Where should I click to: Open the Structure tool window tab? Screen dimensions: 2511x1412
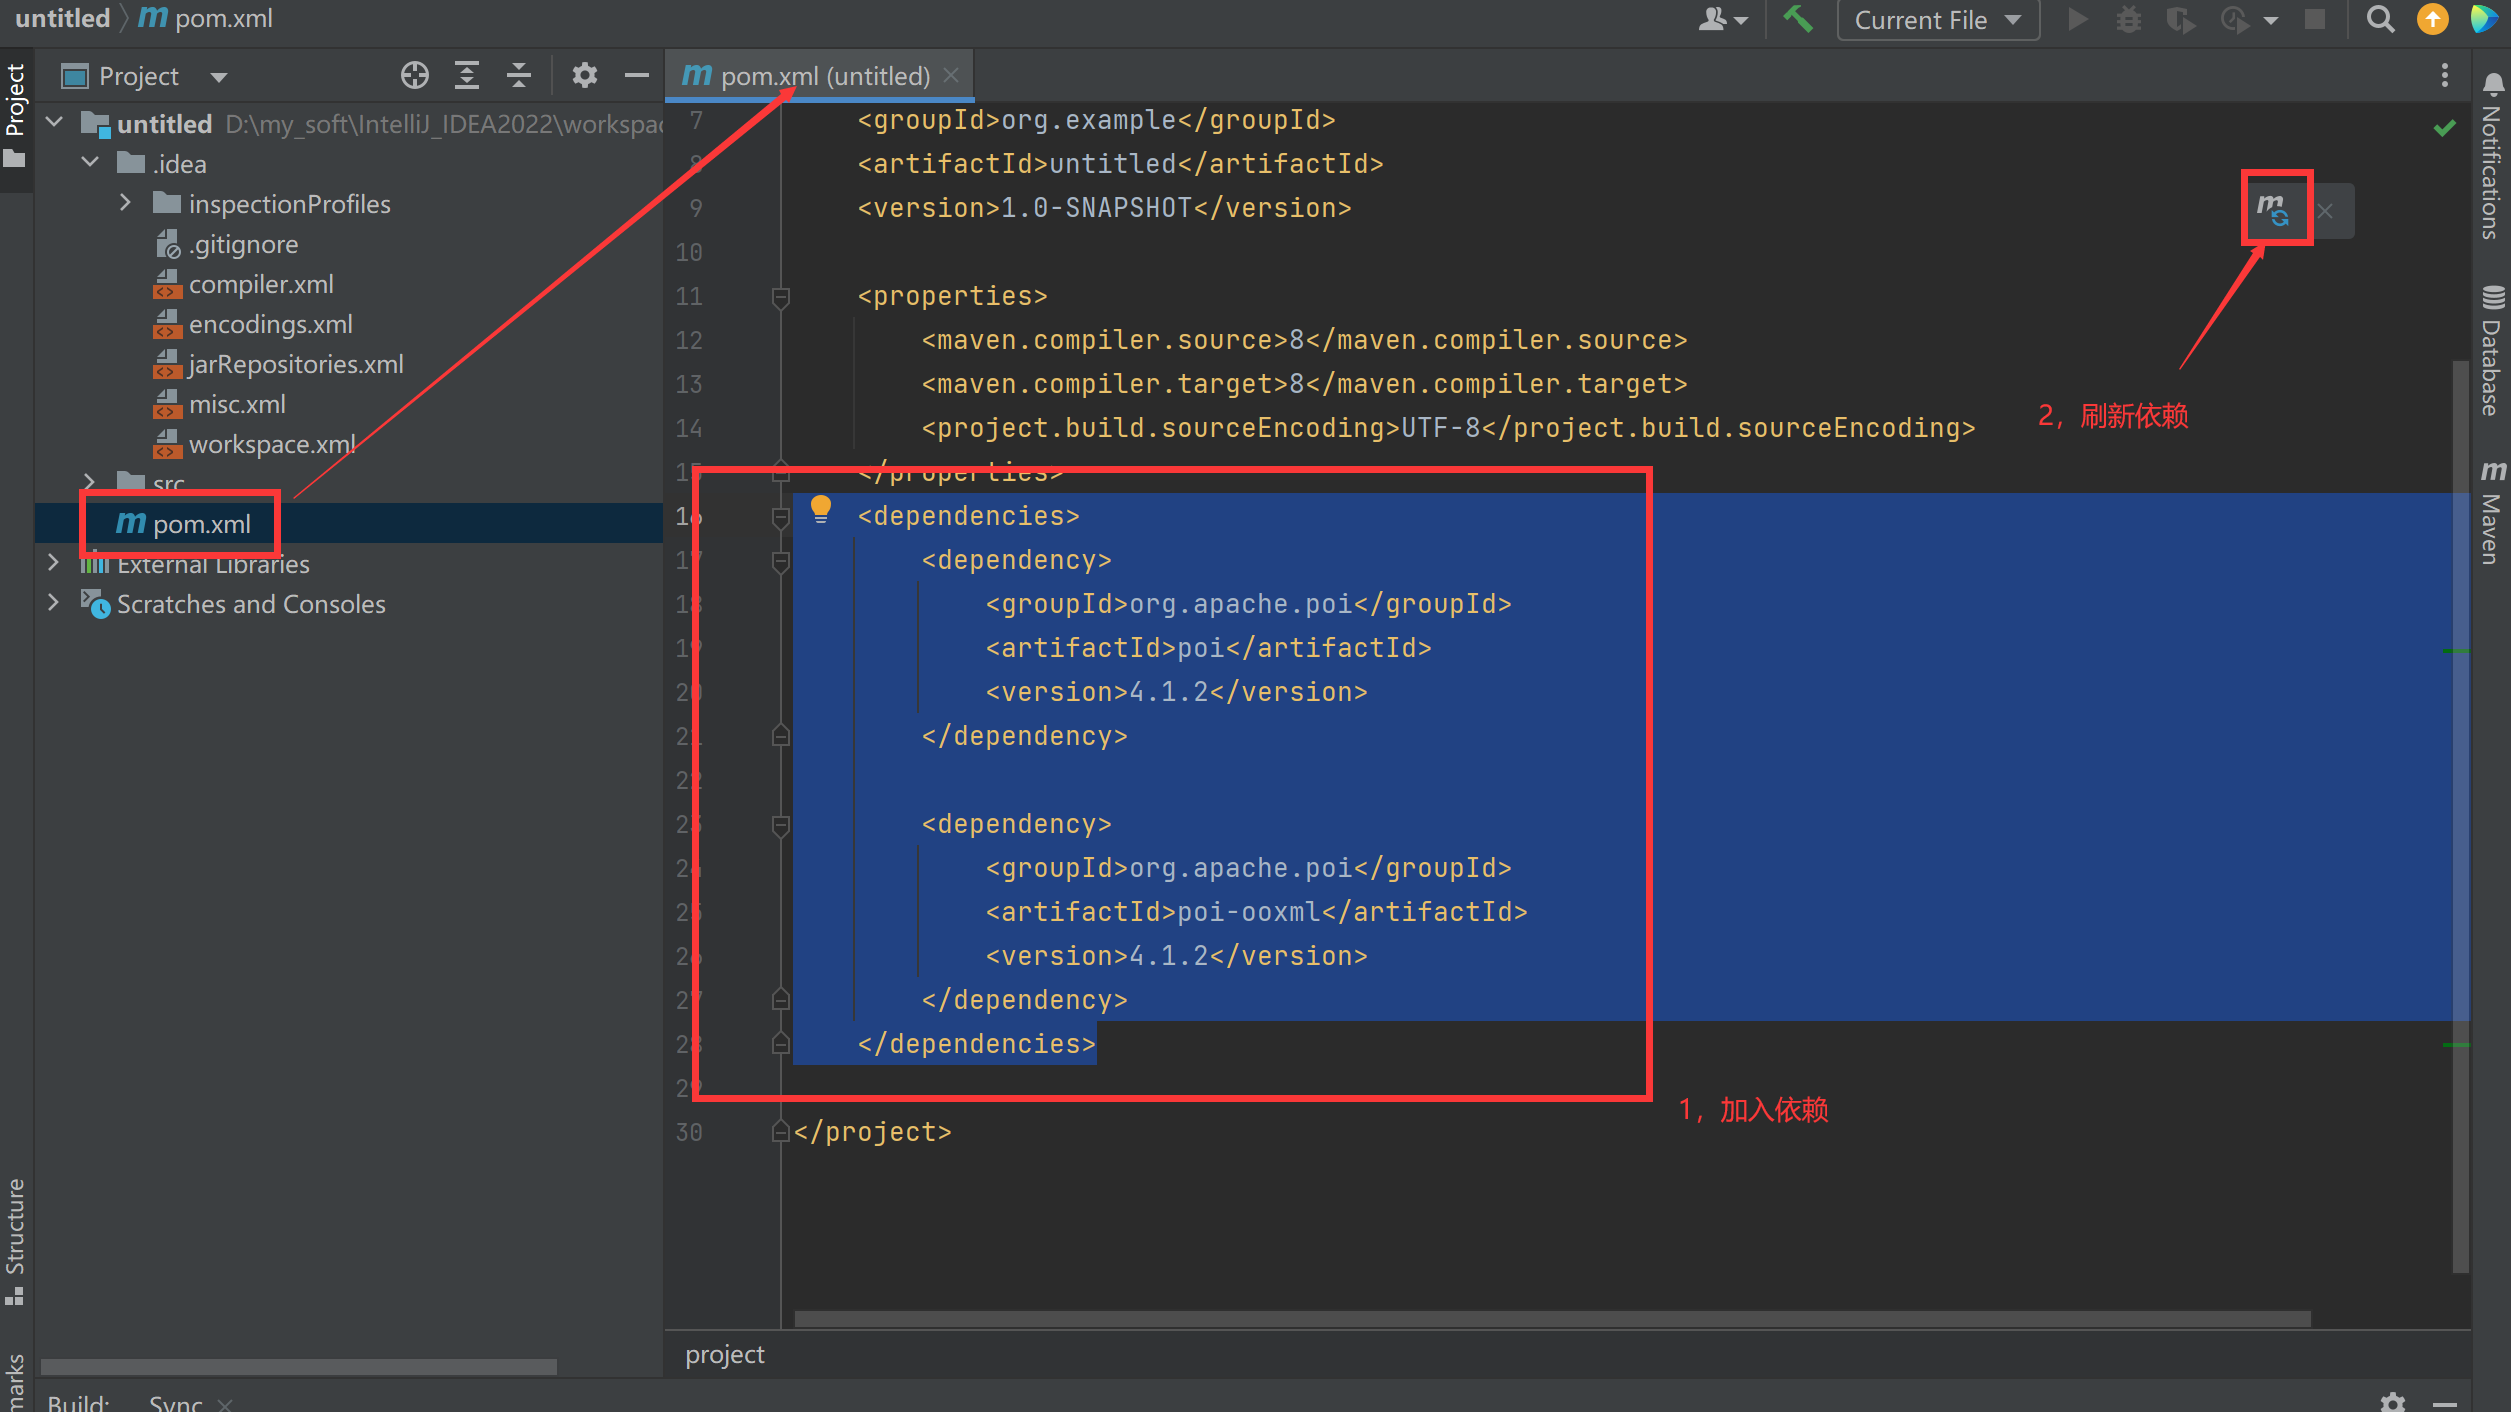pyautogui.click(x=15, y=1238)
